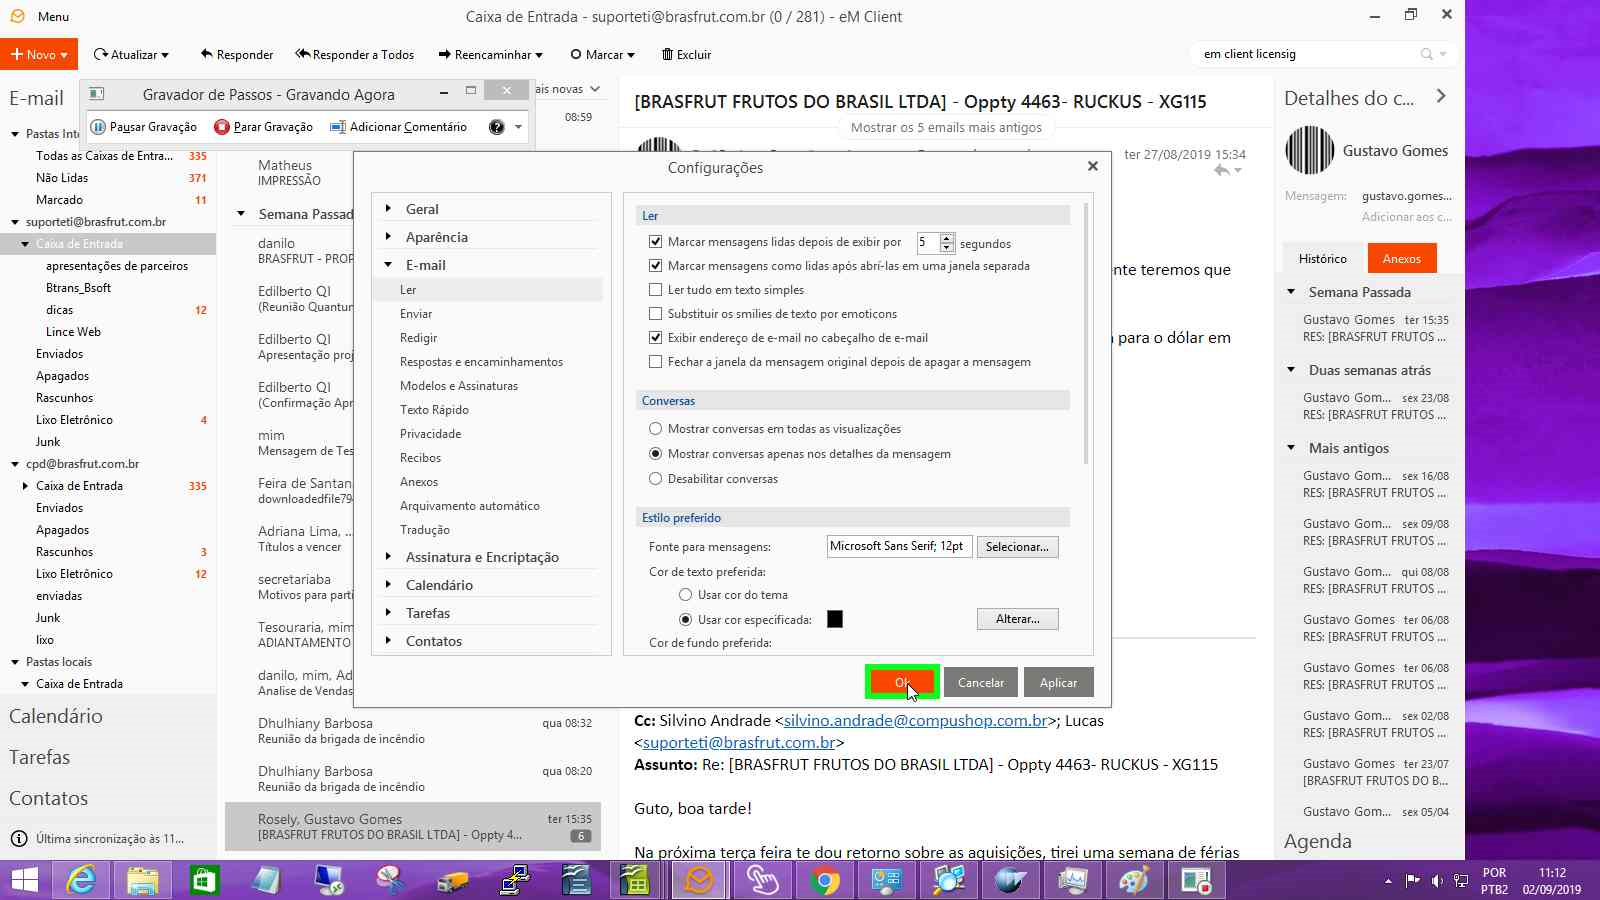Open the Windows Start button
The image size is (1600, 900).
click(24, 880)
